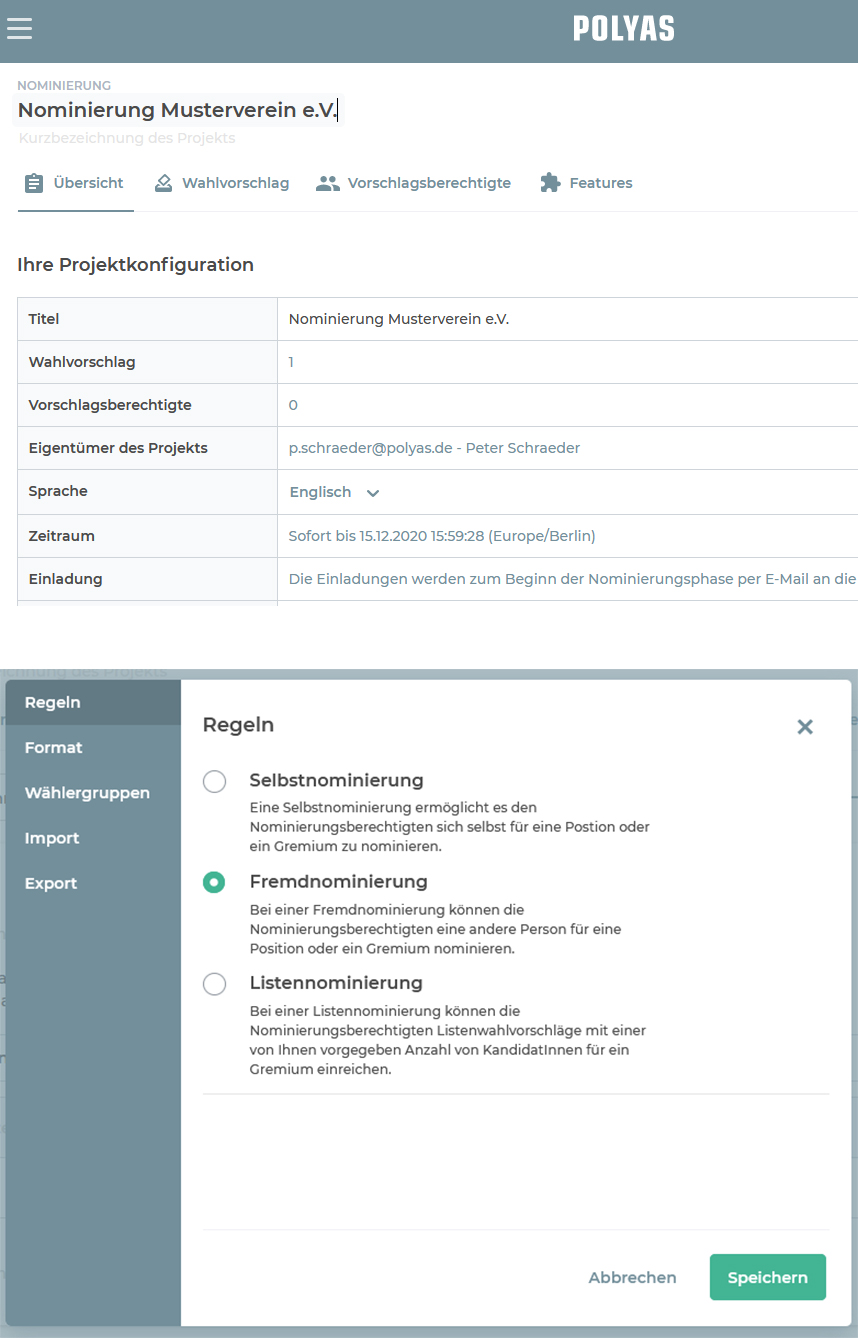
Task: Switch to the Übersicht tab
Action: 76,183
